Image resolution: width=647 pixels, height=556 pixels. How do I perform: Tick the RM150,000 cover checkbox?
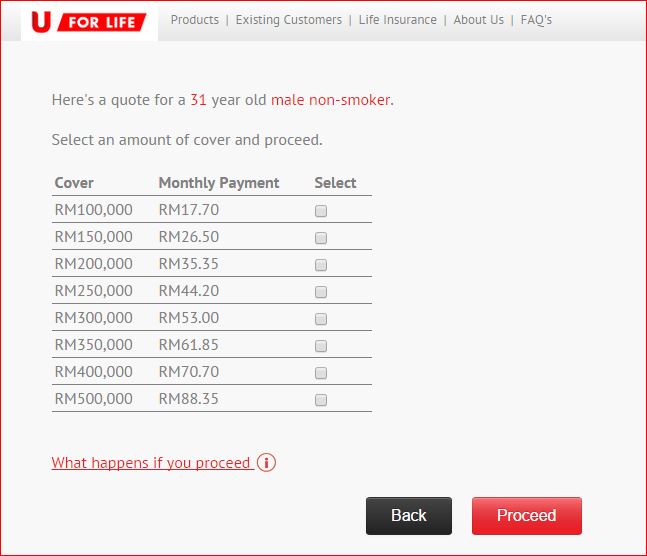pos(321,238)
